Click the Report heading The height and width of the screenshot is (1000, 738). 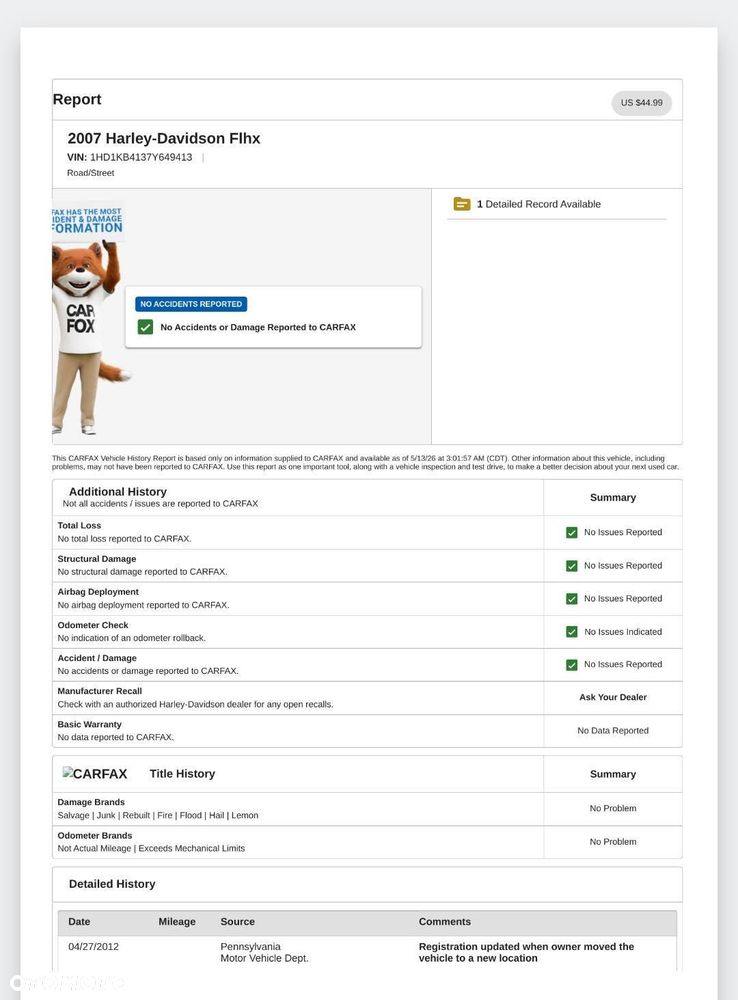77,99
